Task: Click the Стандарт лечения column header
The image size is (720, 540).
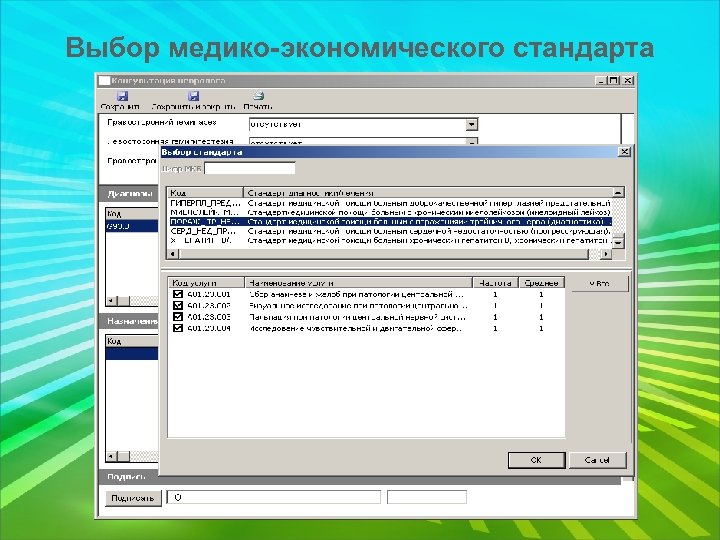Action: [x=428, y=192]
